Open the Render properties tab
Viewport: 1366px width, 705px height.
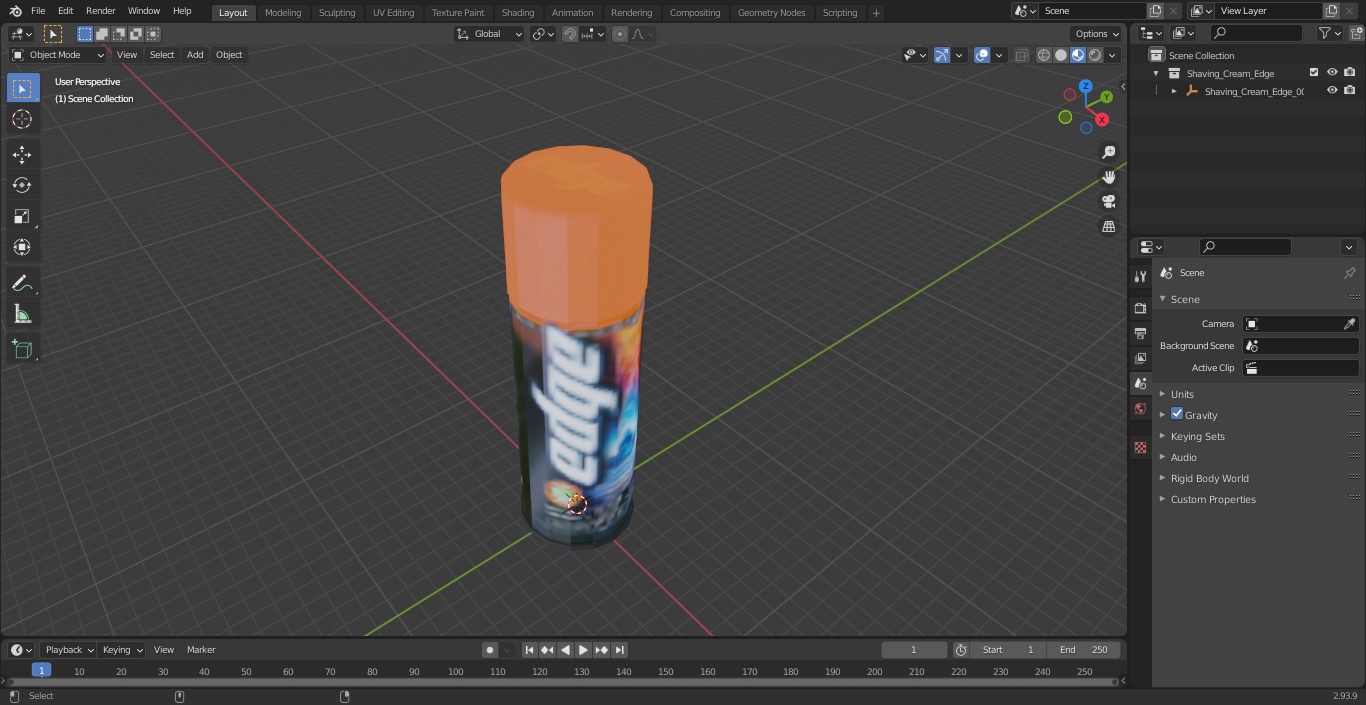[1140, 308]
